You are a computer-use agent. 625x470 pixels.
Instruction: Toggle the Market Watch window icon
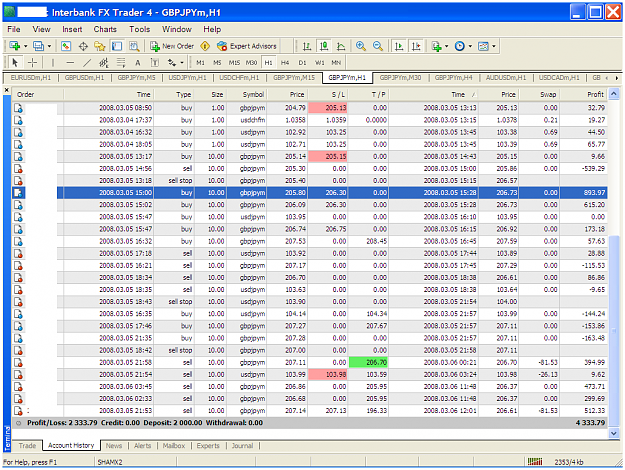(x=66, y=46)
